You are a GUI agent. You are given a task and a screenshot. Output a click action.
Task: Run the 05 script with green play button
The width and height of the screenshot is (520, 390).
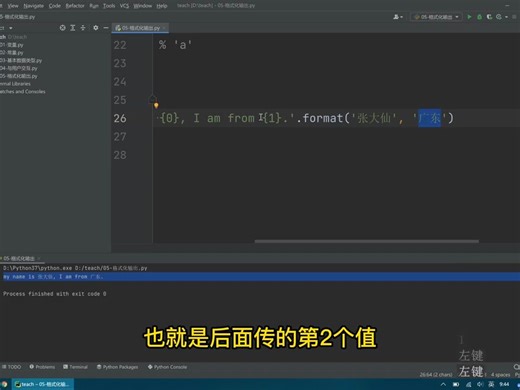point(469,17)
